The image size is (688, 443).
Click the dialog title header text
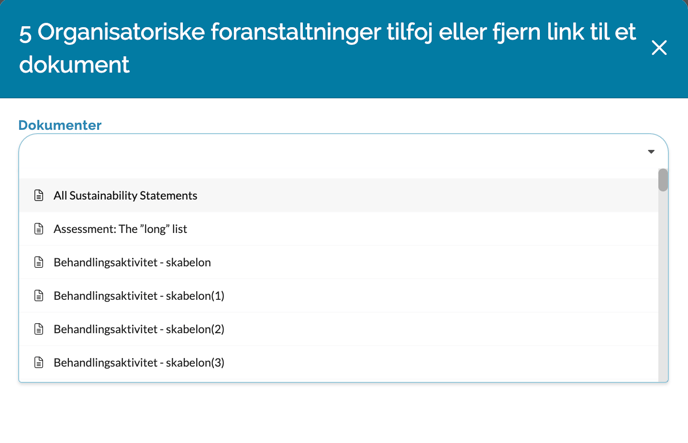(327, 48)
